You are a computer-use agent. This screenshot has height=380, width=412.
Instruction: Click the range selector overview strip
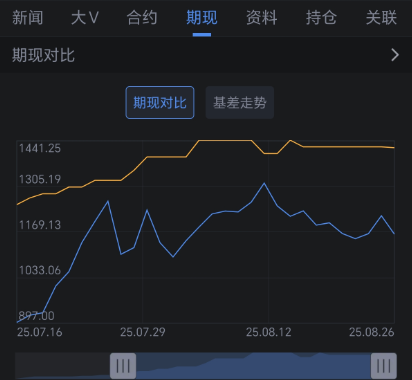coord(206,366)
